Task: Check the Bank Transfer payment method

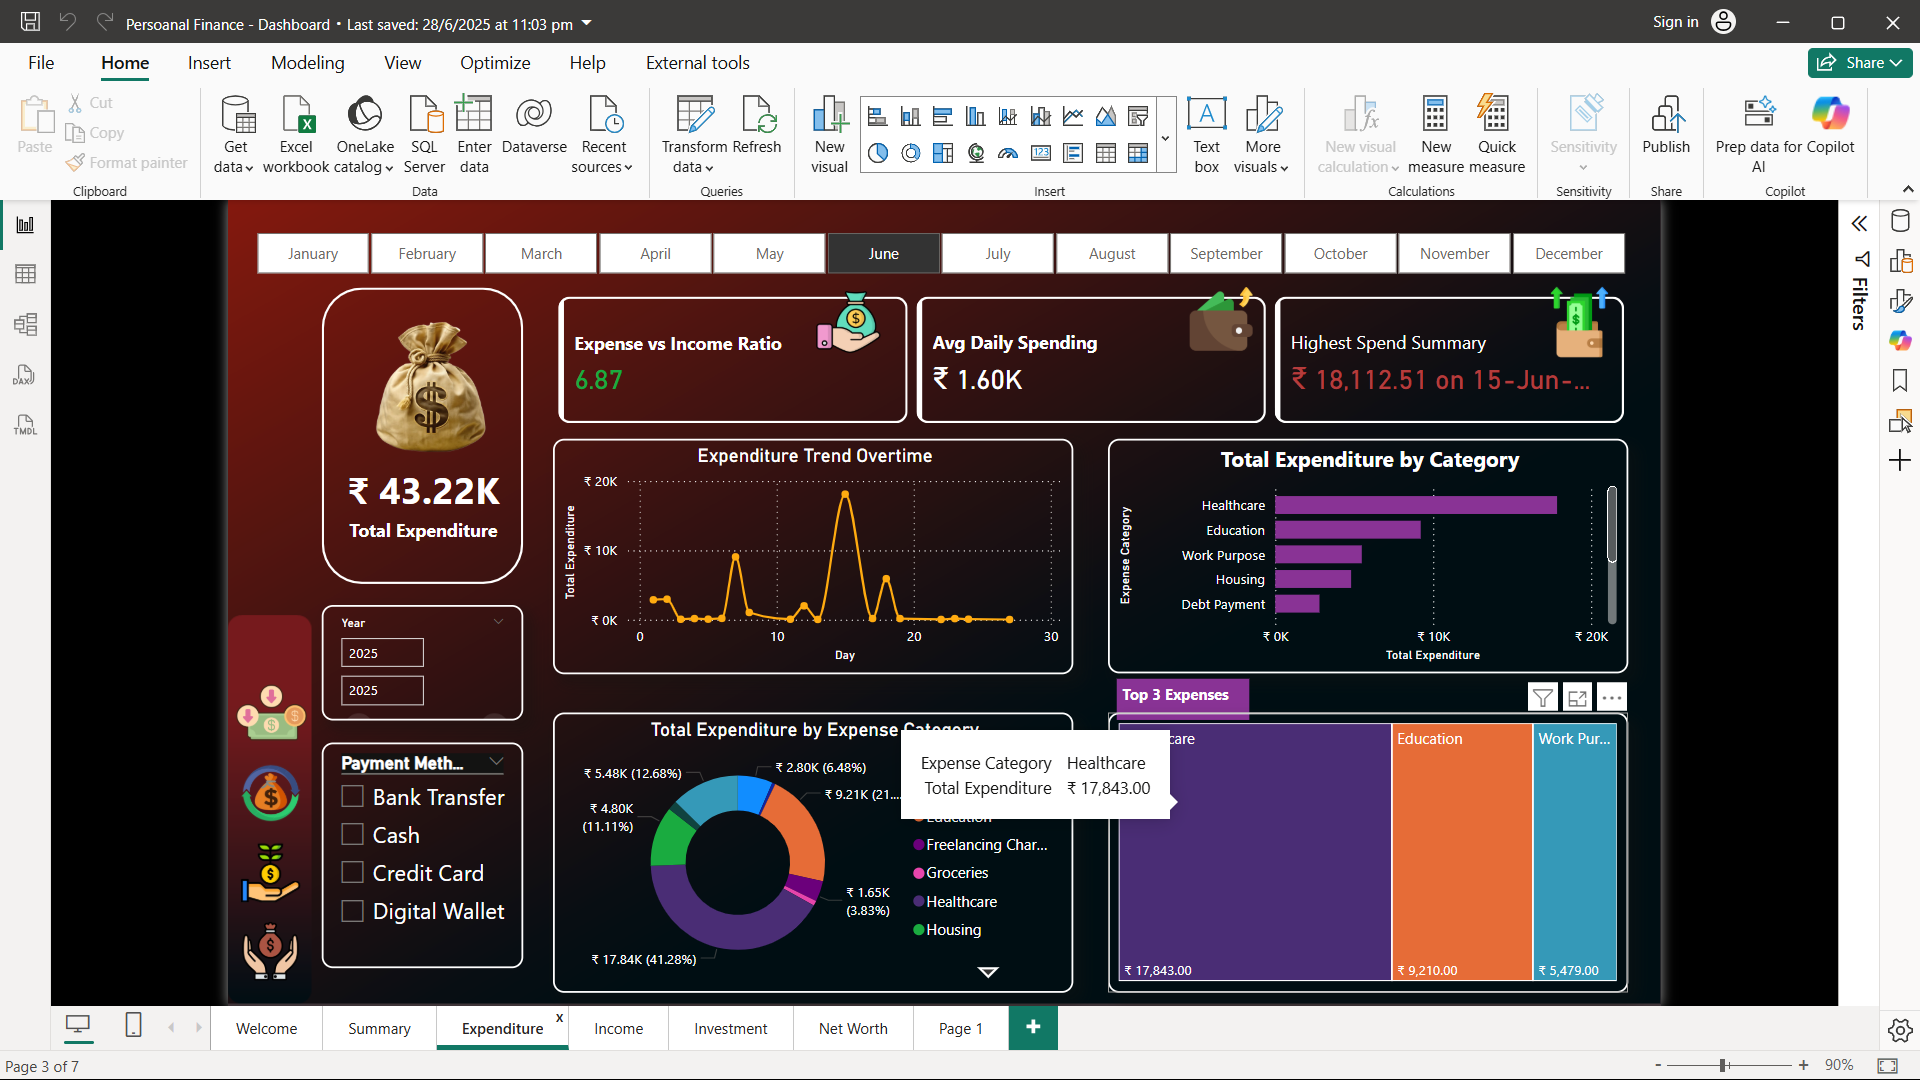Action: (352, 797)
